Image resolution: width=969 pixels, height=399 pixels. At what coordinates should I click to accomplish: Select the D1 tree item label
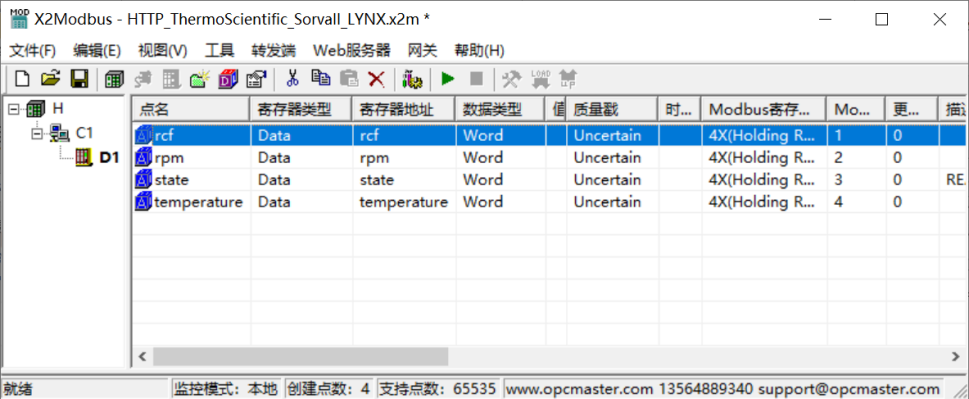point(109,158)
